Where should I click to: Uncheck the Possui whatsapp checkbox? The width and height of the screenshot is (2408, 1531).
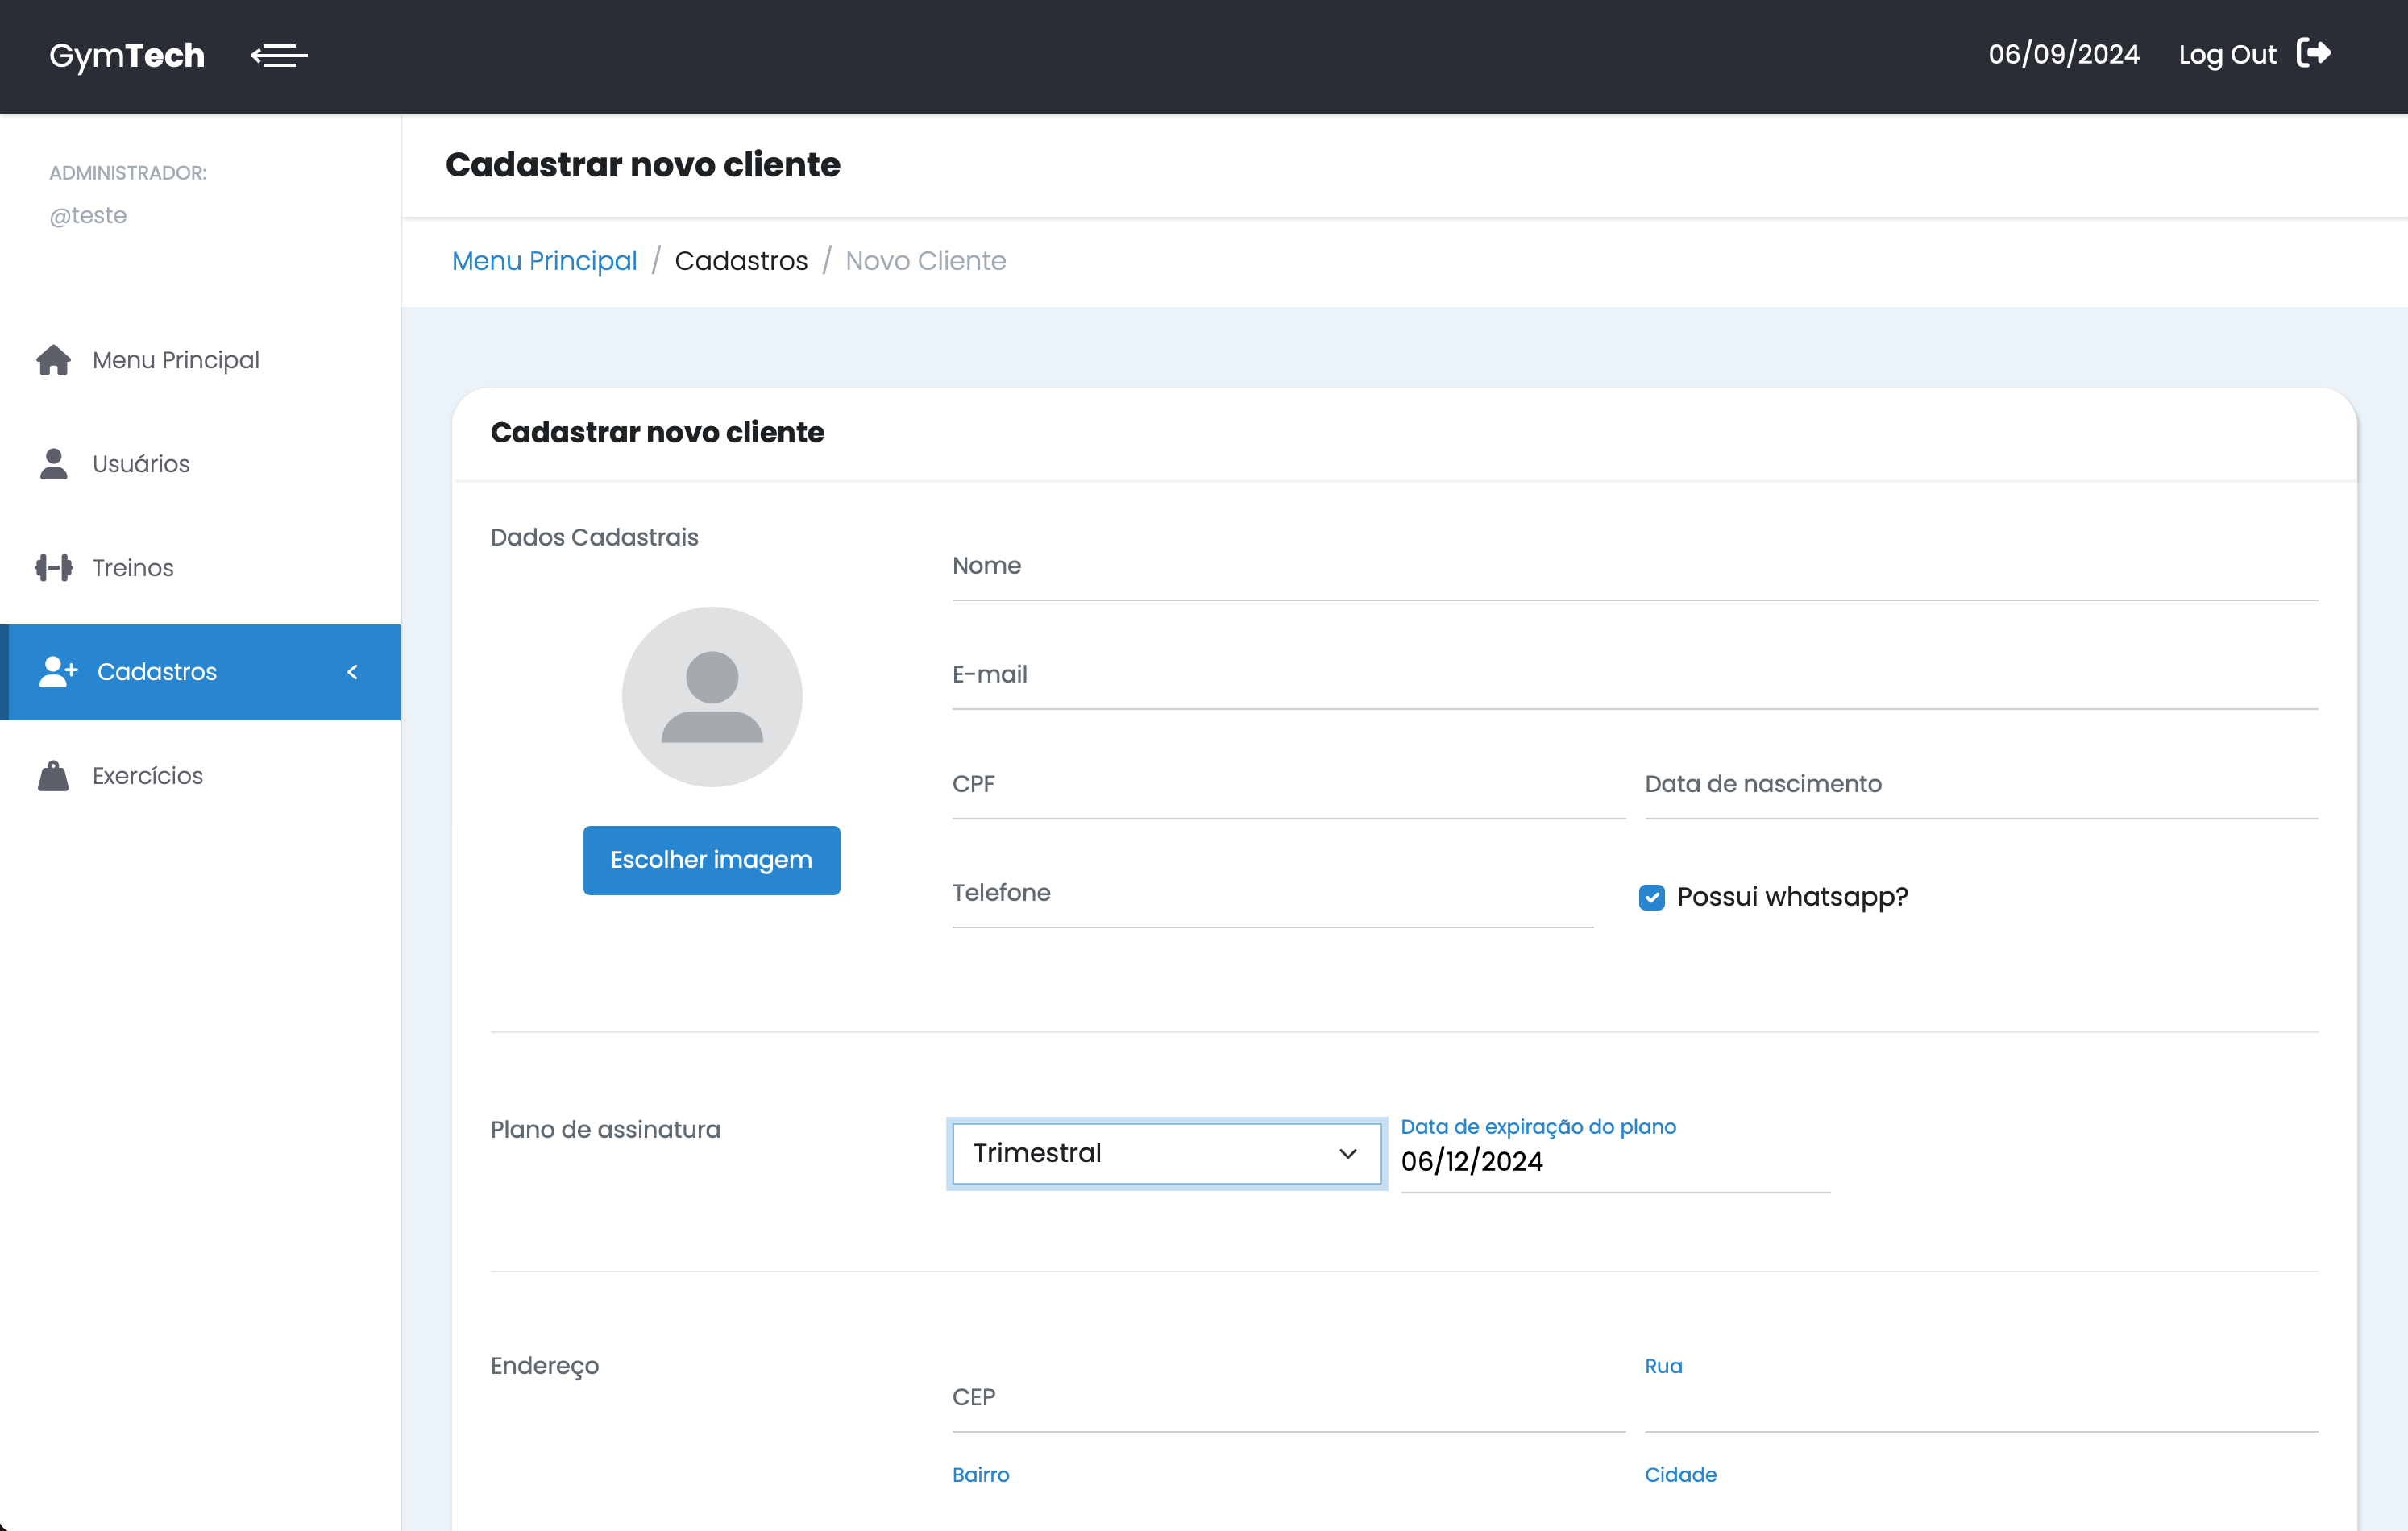1652,897
